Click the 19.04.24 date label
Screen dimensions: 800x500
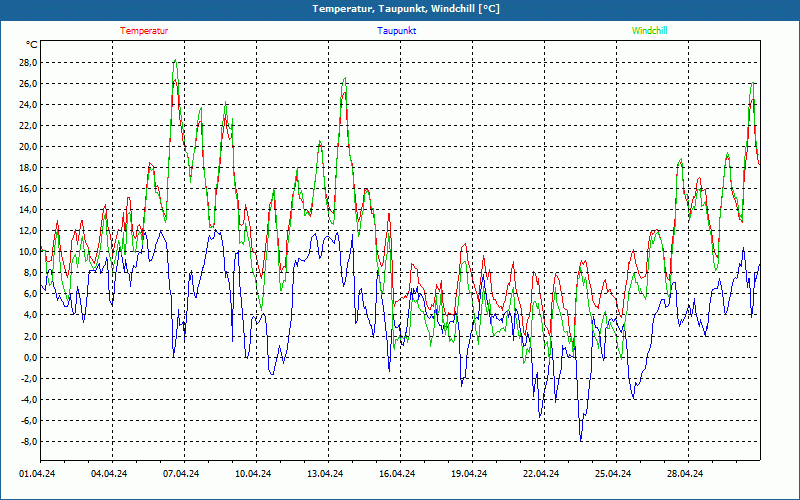(x=469, y=474)
